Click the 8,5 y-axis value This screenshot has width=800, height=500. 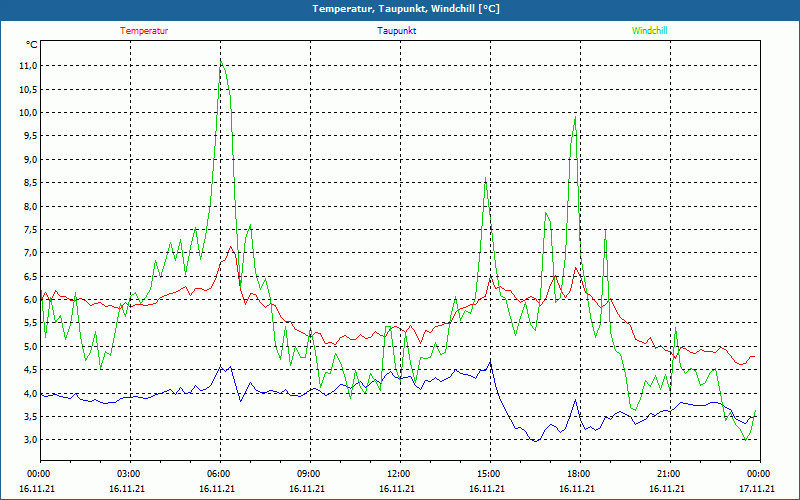pos(30,183)
